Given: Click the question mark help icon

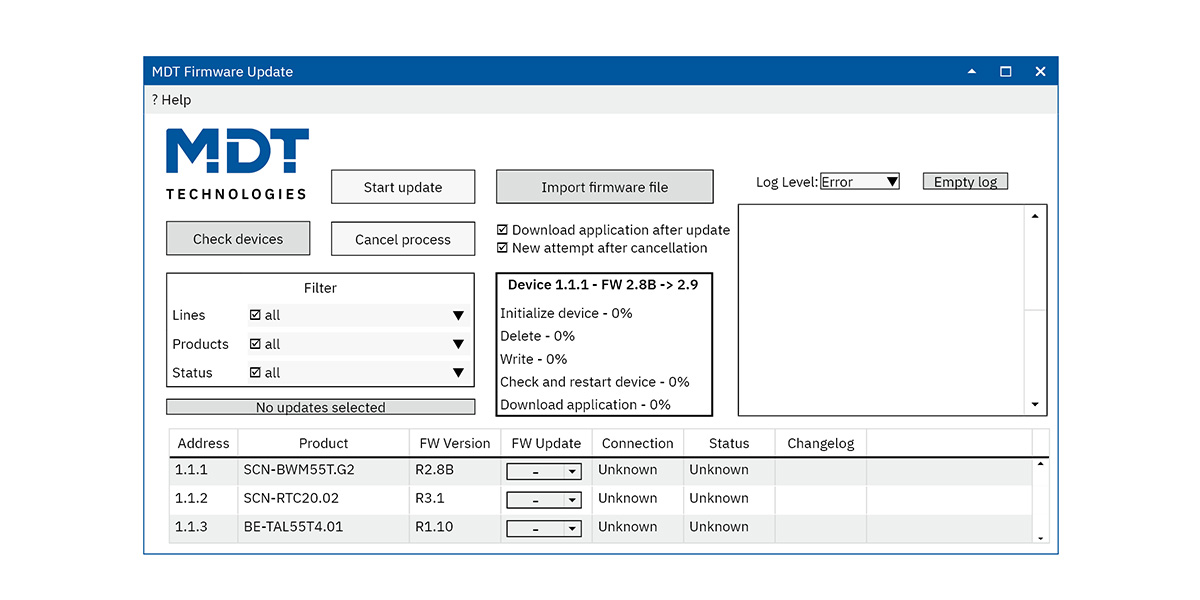Looking at the screenshot, I should pos(155,100).
